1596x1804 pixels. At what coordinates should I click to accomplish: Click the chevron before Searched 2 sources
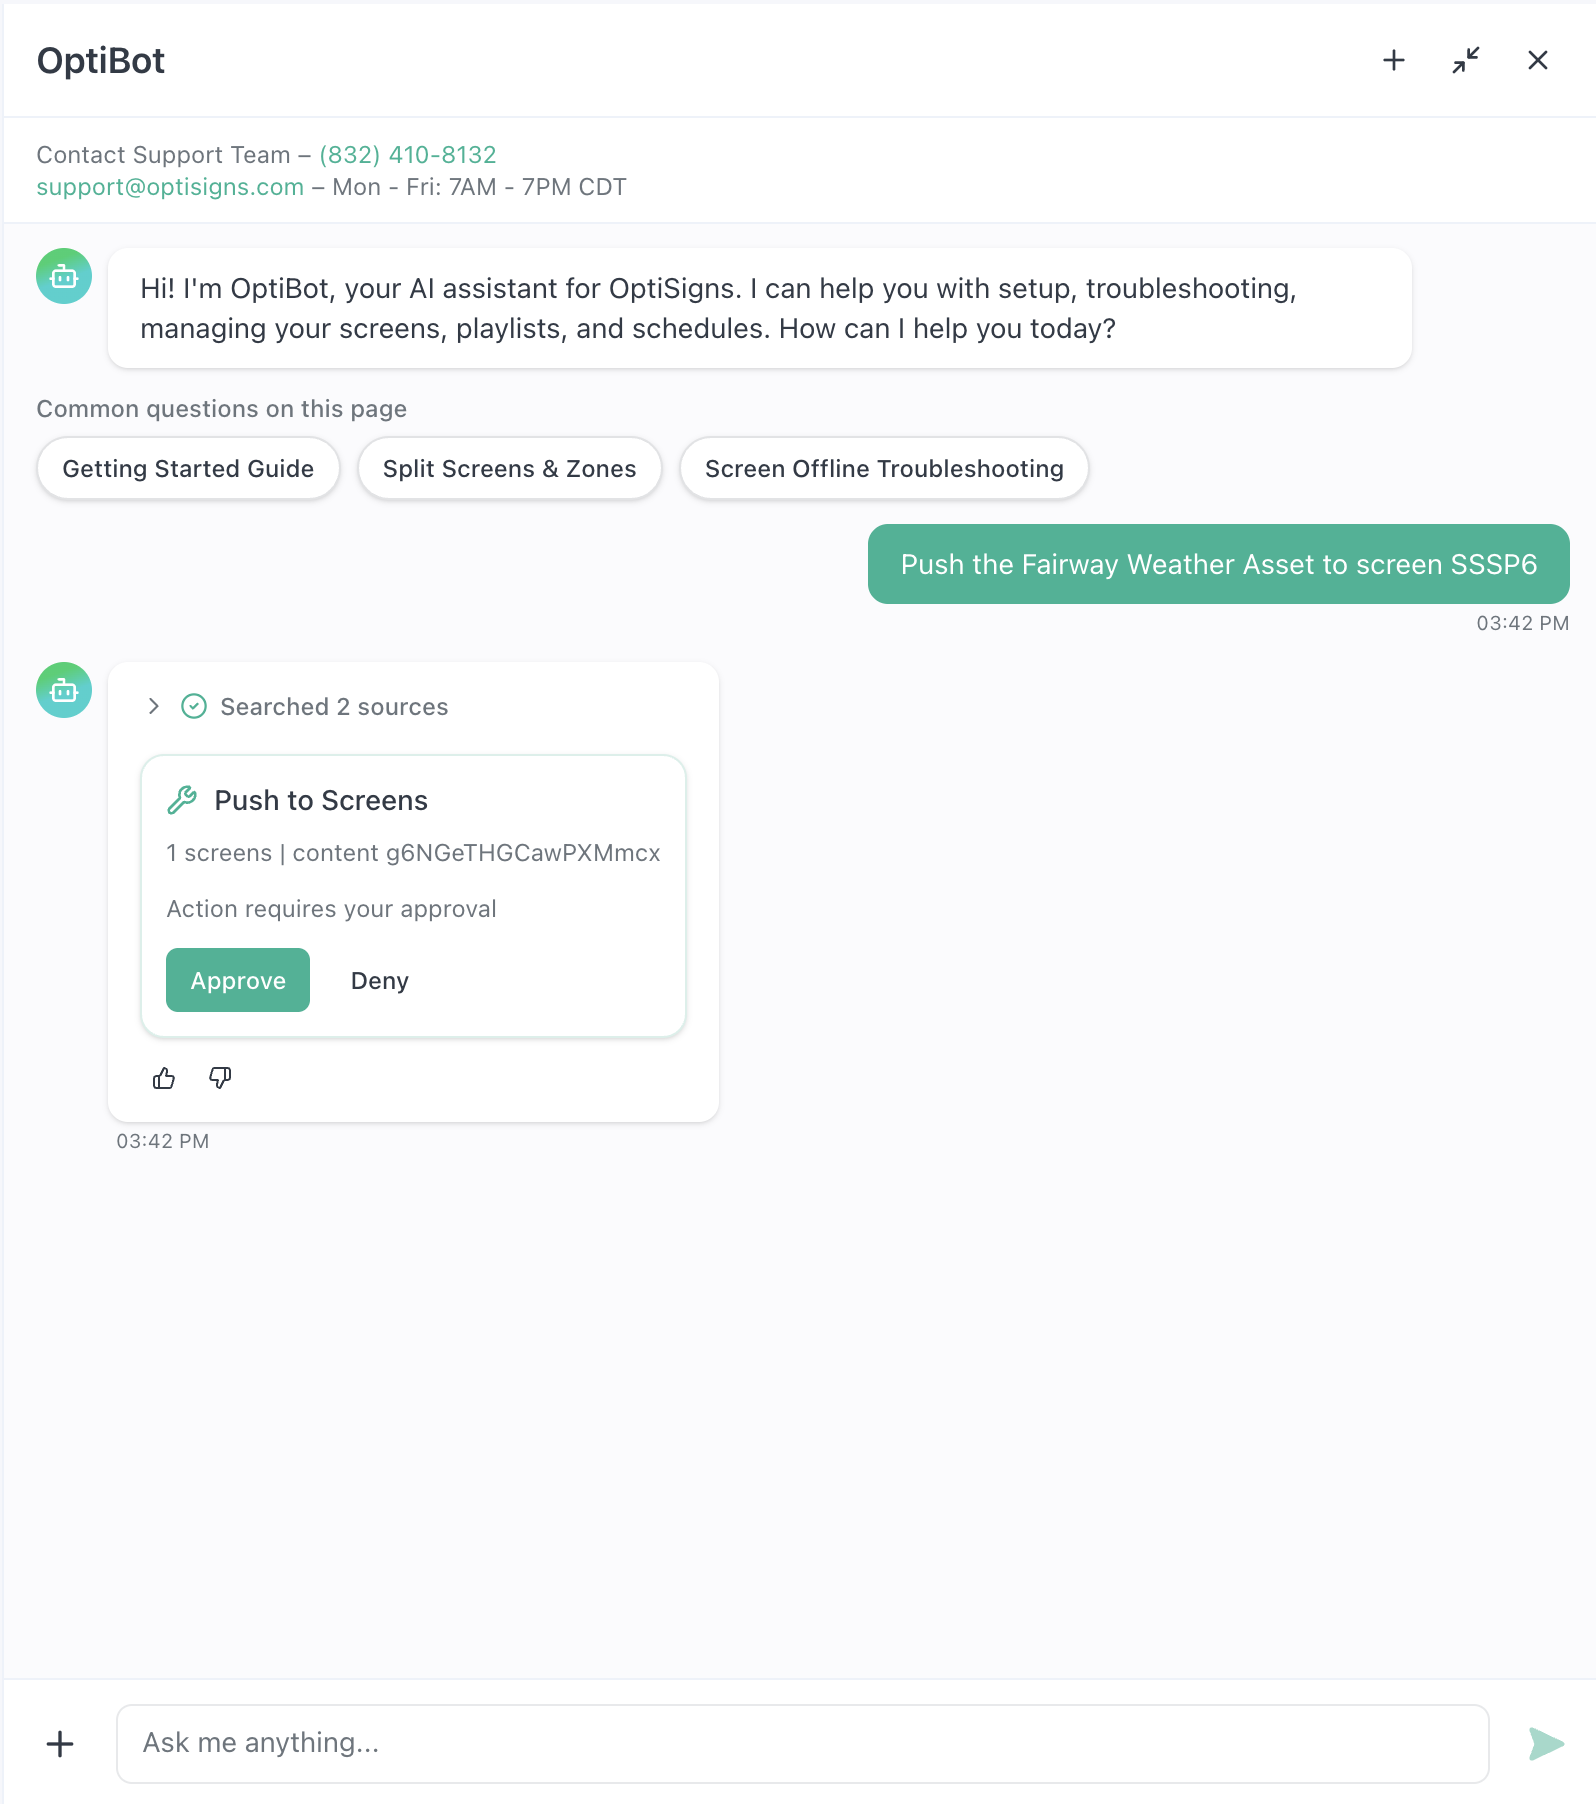153,706
